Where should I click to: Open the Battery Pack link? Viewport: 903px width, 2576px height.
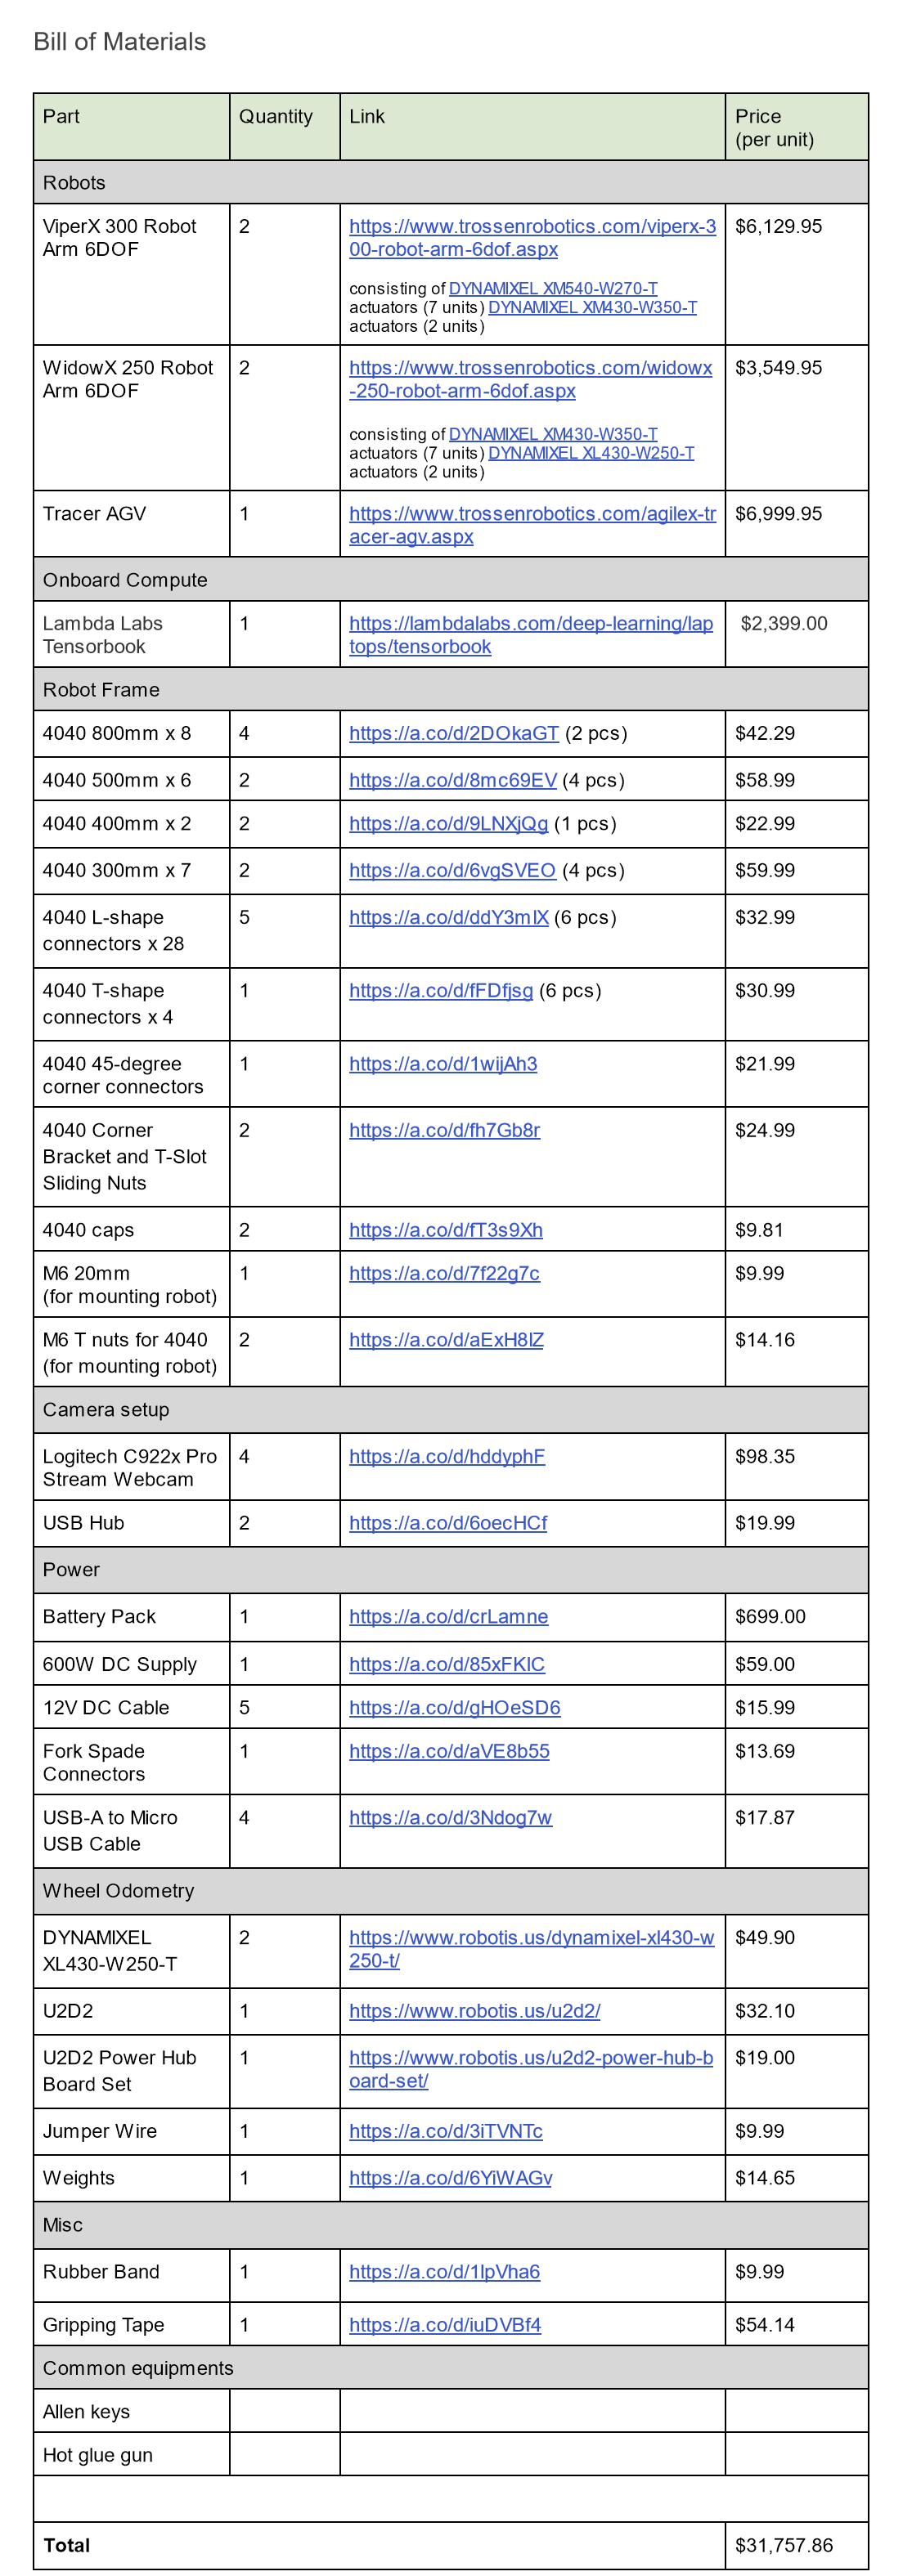[448, 1616]
